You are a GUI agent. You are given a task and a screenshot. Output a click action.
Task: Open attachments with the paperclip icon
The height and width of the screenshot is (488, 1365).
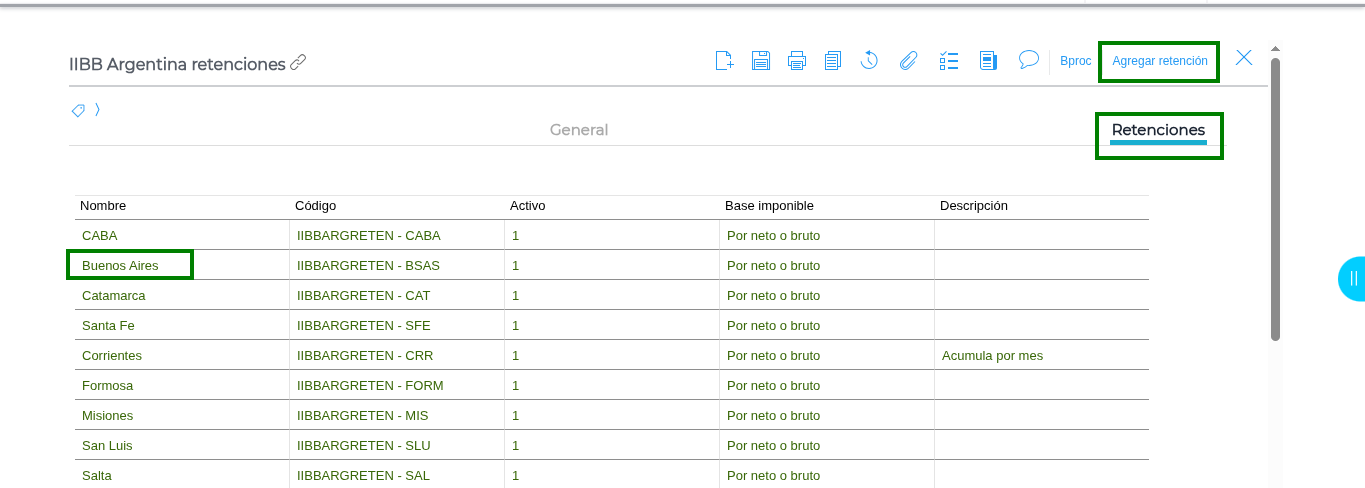[908, 61]
